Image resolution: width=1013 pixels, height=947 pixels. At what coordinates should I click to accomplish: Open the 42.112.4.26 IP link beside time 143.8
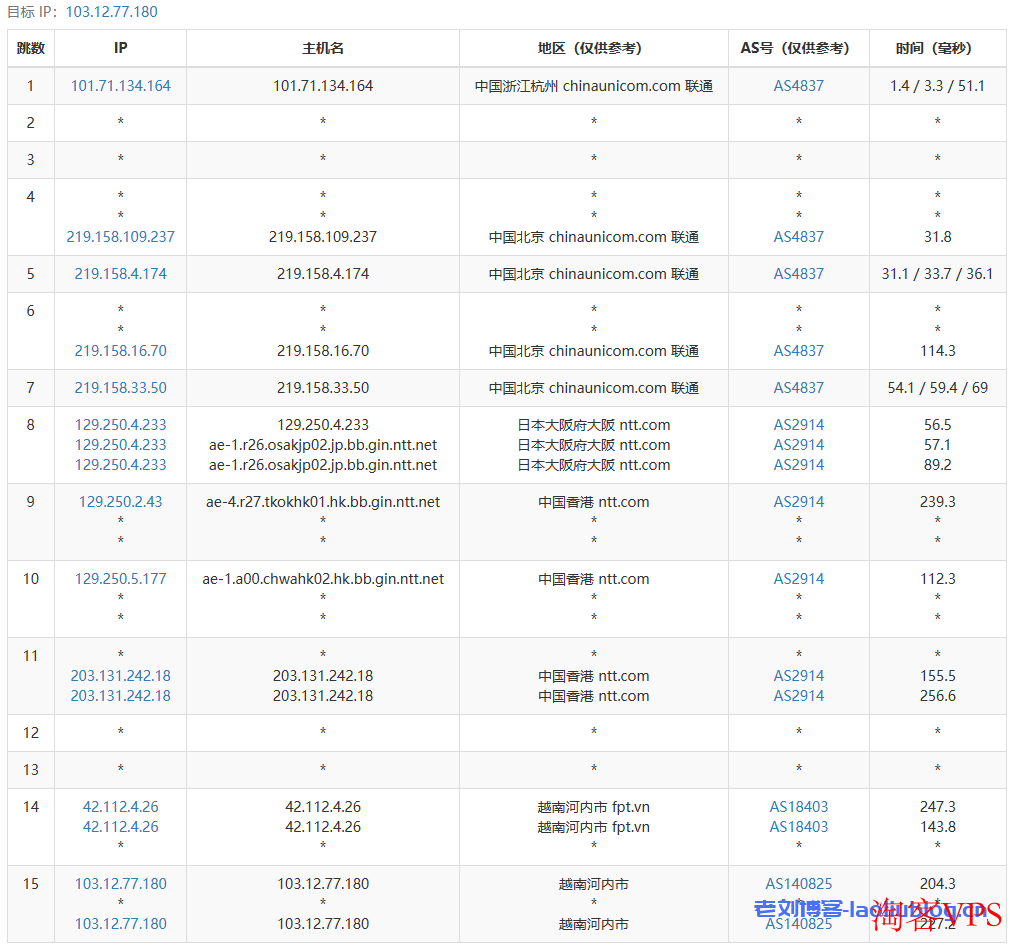click(121, 827)
